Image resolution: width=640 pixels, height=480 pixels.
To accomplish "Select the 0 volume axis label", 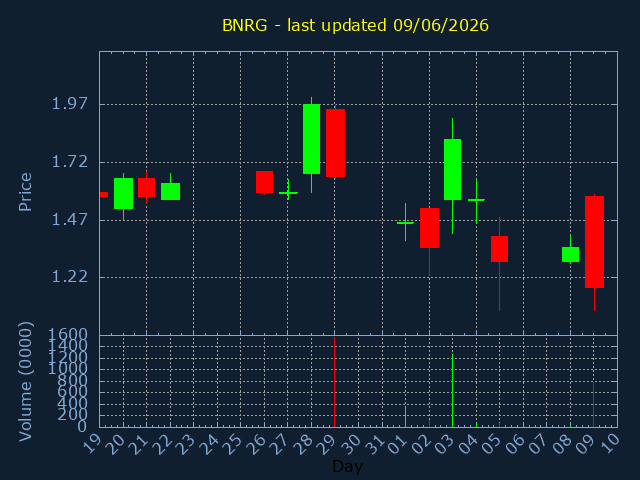I will (x=82, y=427).
